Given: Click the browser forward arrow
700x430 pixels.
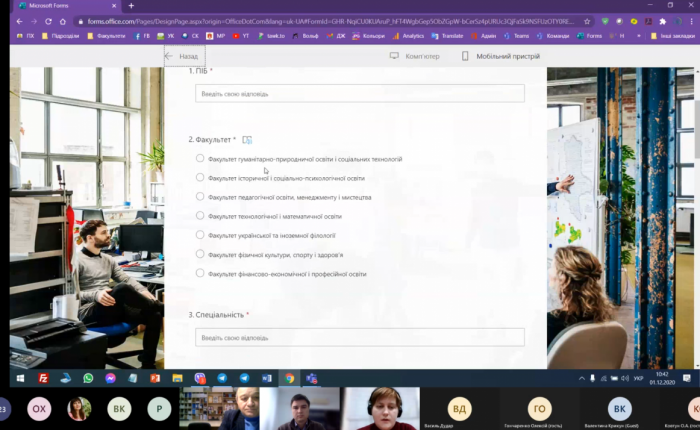Looking at the screenshot, I should pos(33,21).
